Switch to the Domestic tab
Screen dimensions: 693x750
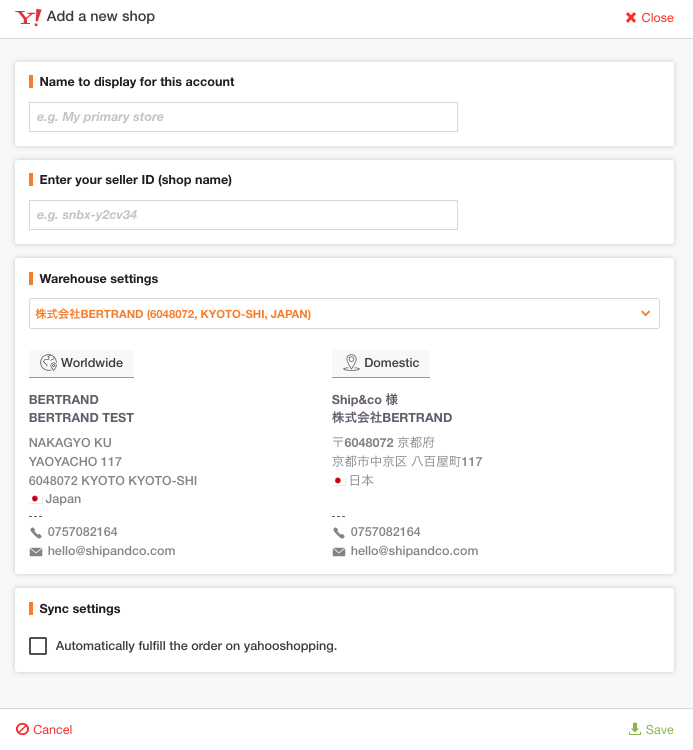381,364
